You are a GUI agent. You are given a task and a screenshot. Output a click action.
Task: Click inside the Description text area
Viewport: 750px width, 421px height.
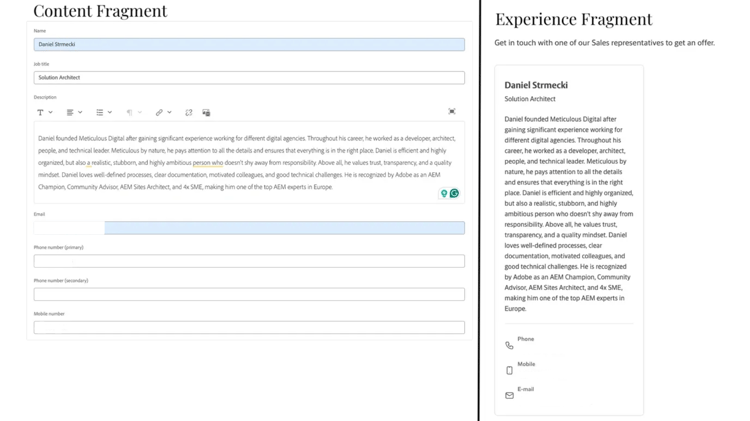pyautogui.click(x=249, y=163)
